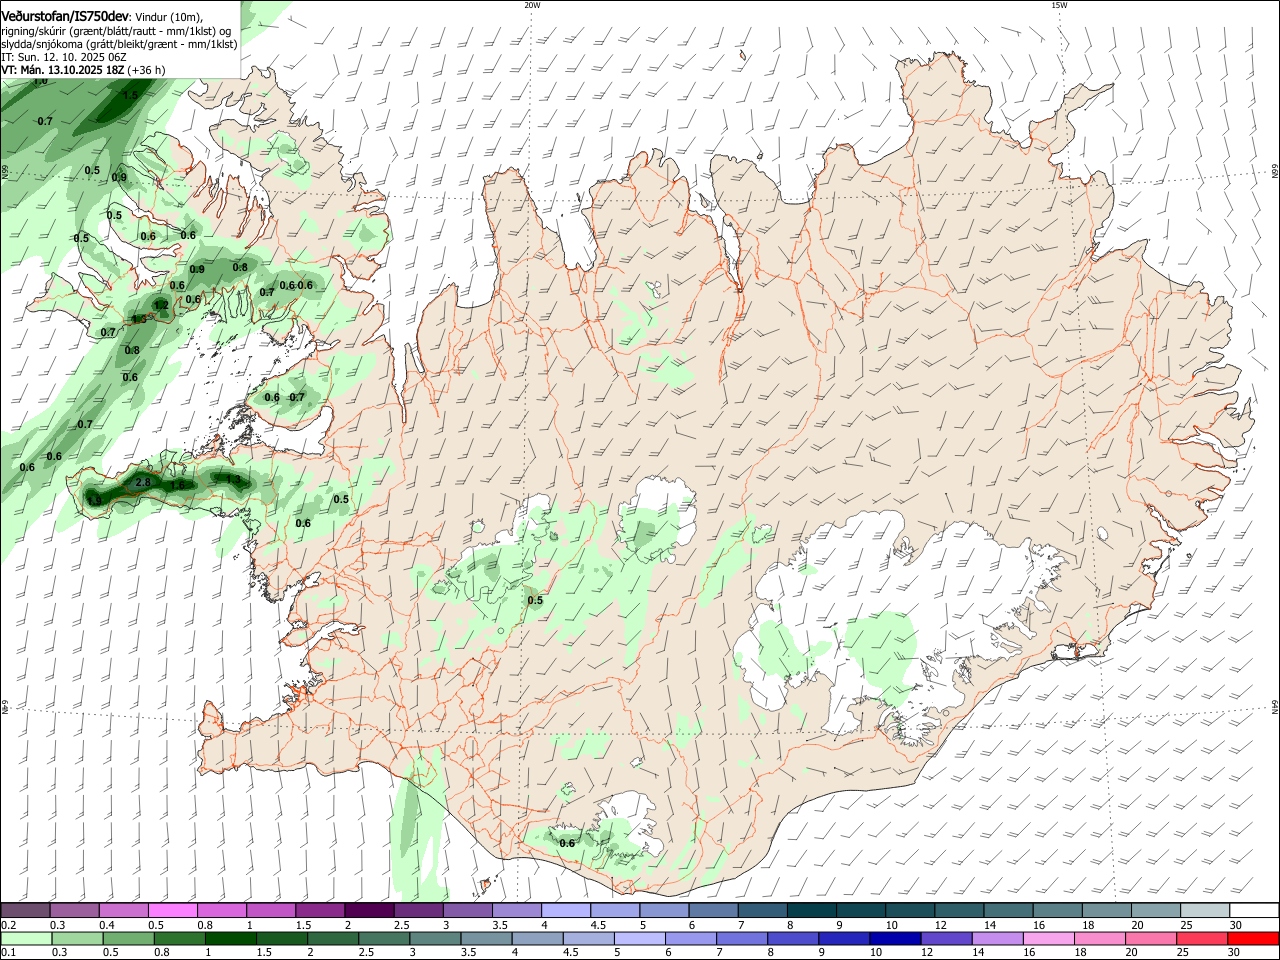This screenshot has height=960, width=1280.
Task: Click the "15W" longitude label
Action: tap(1059, 5)
